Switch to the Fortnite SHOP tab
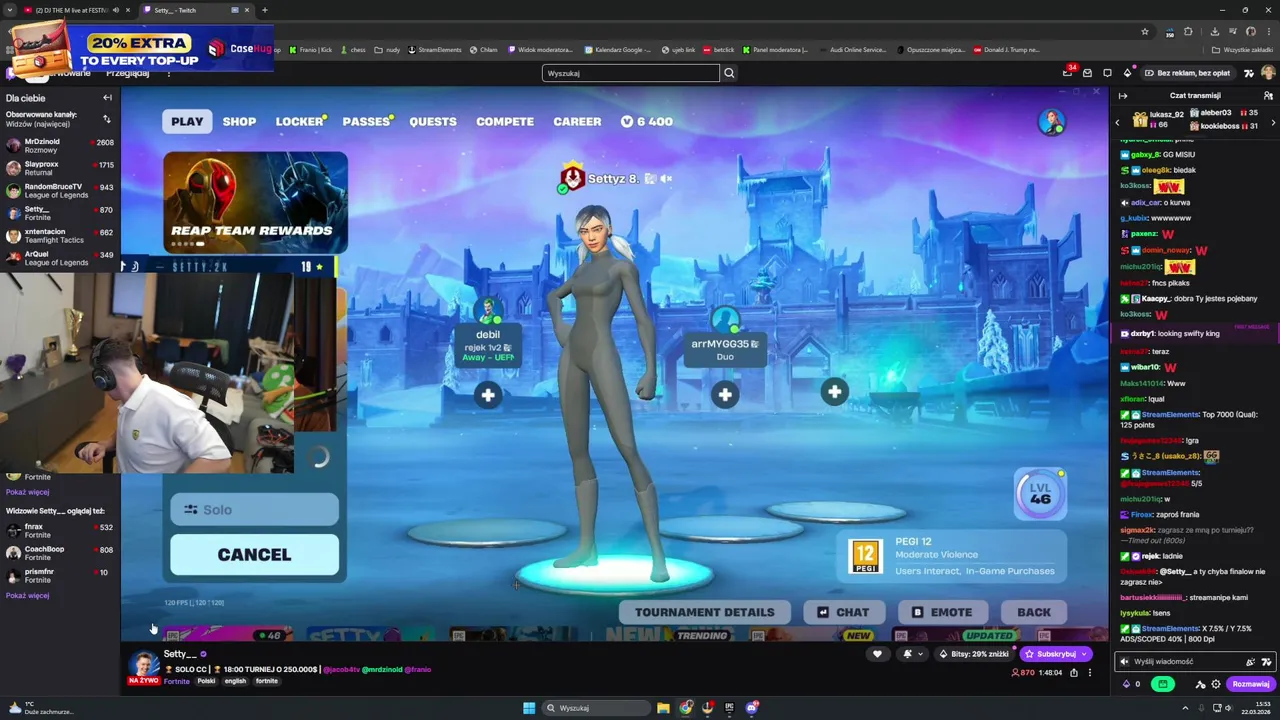 point(239,121)
